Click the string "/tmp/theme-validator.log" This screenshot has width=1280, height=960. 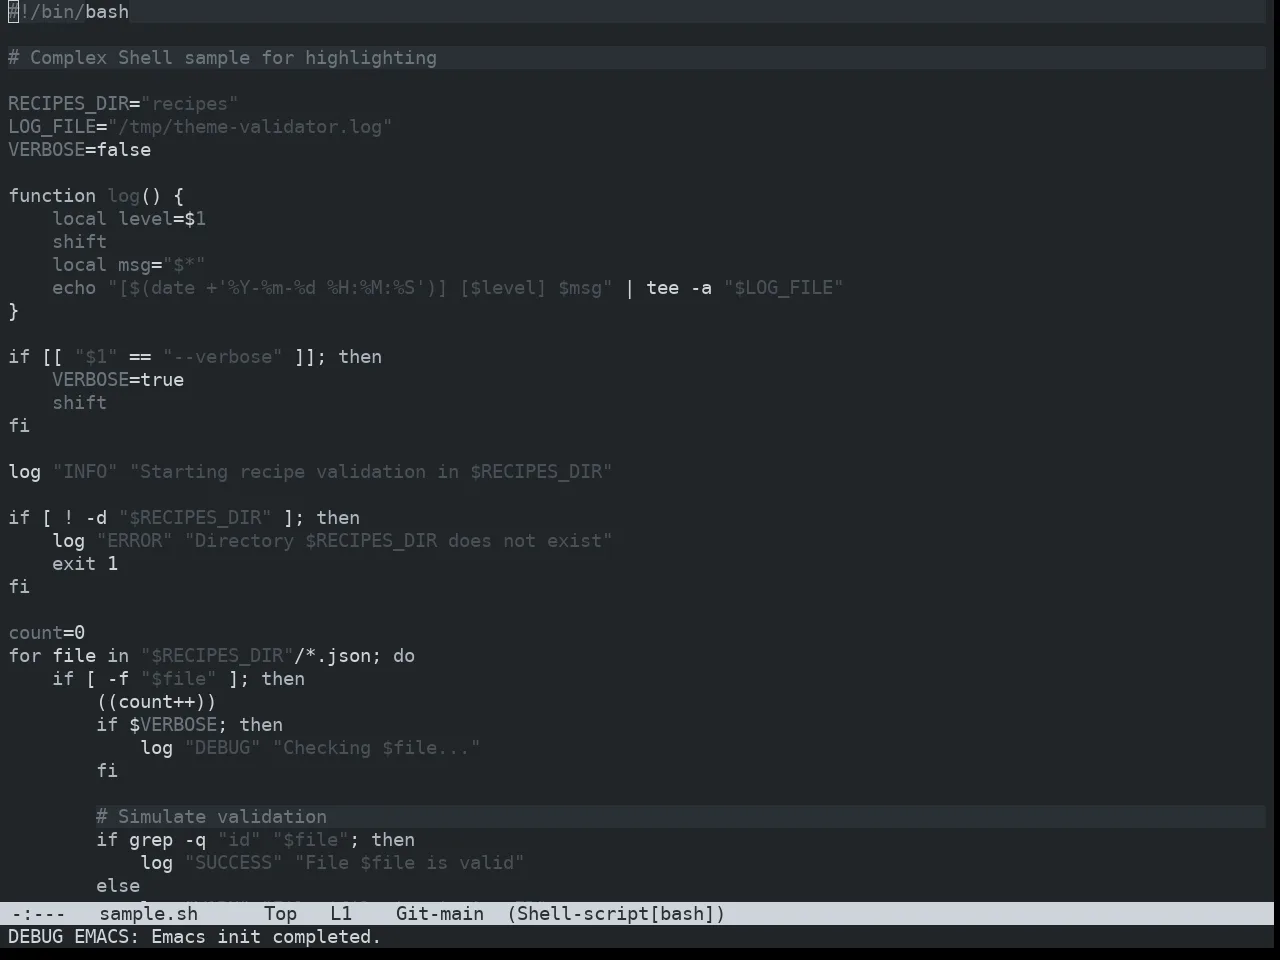250,127
